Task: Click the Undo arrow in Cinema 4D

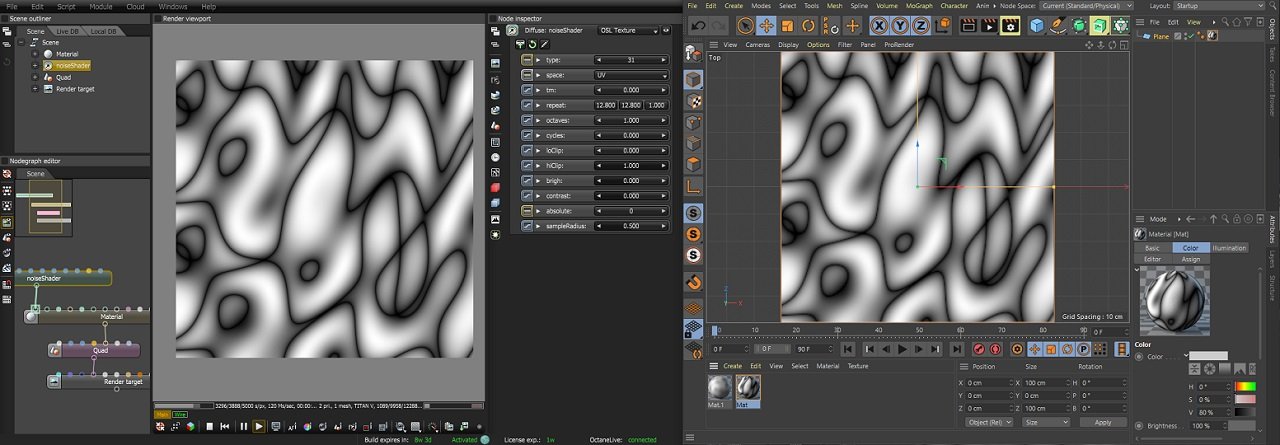Action: [x=699, y=26]
